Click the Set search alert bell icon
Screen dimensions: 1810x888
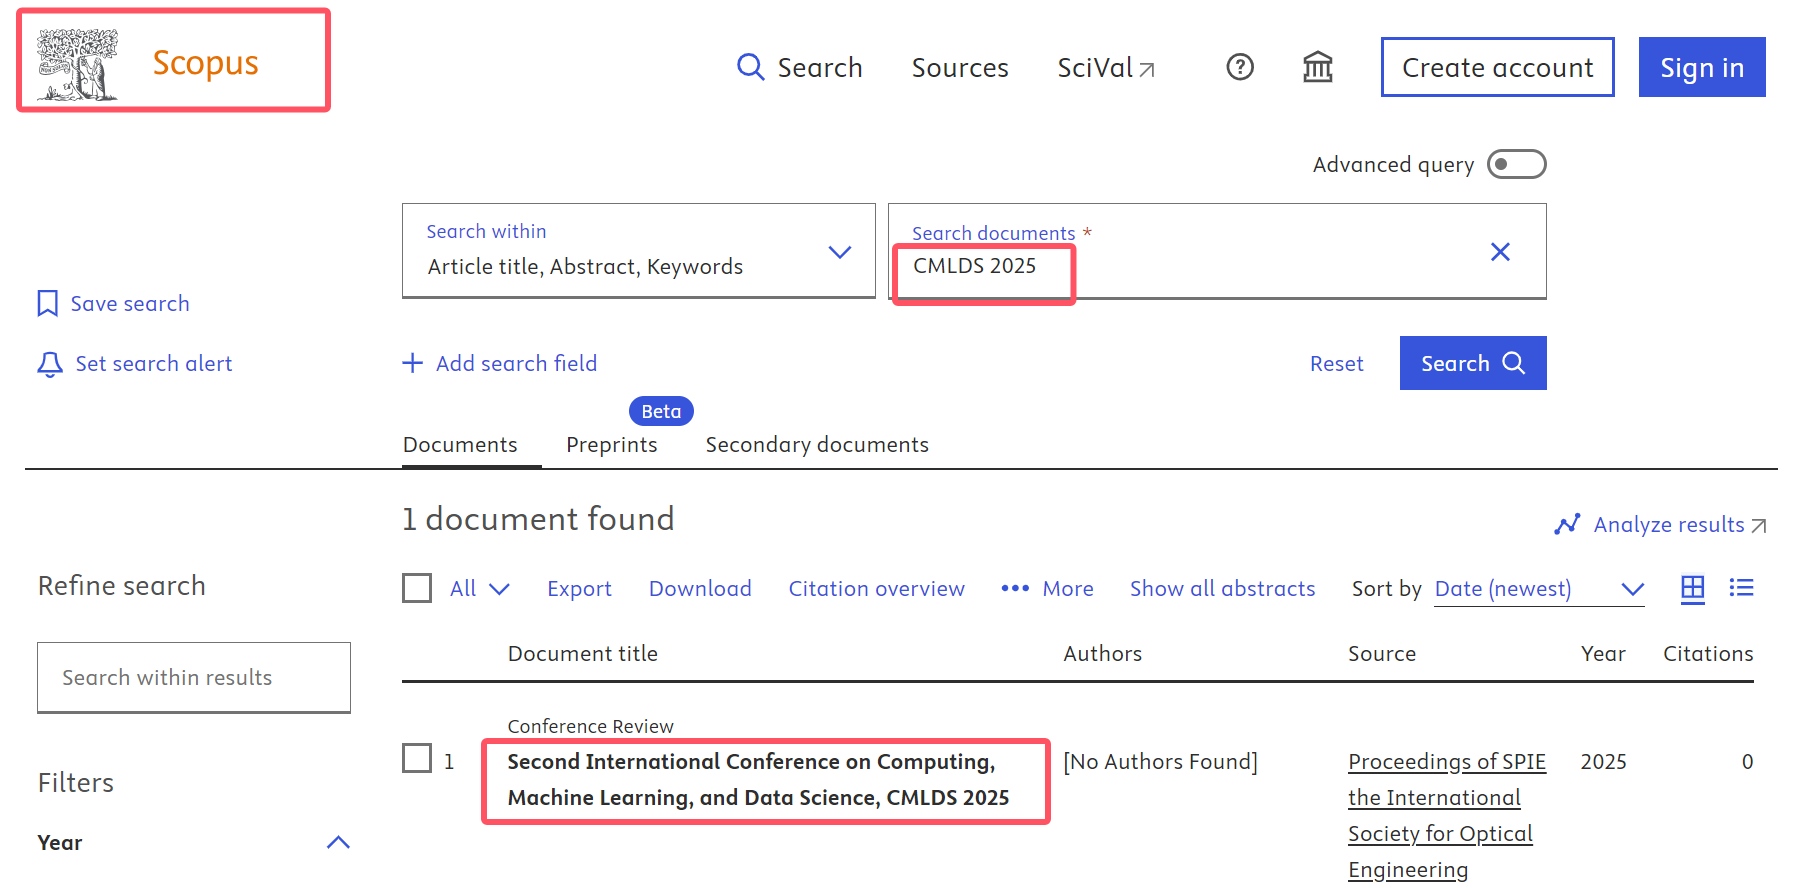click(49, 364)
